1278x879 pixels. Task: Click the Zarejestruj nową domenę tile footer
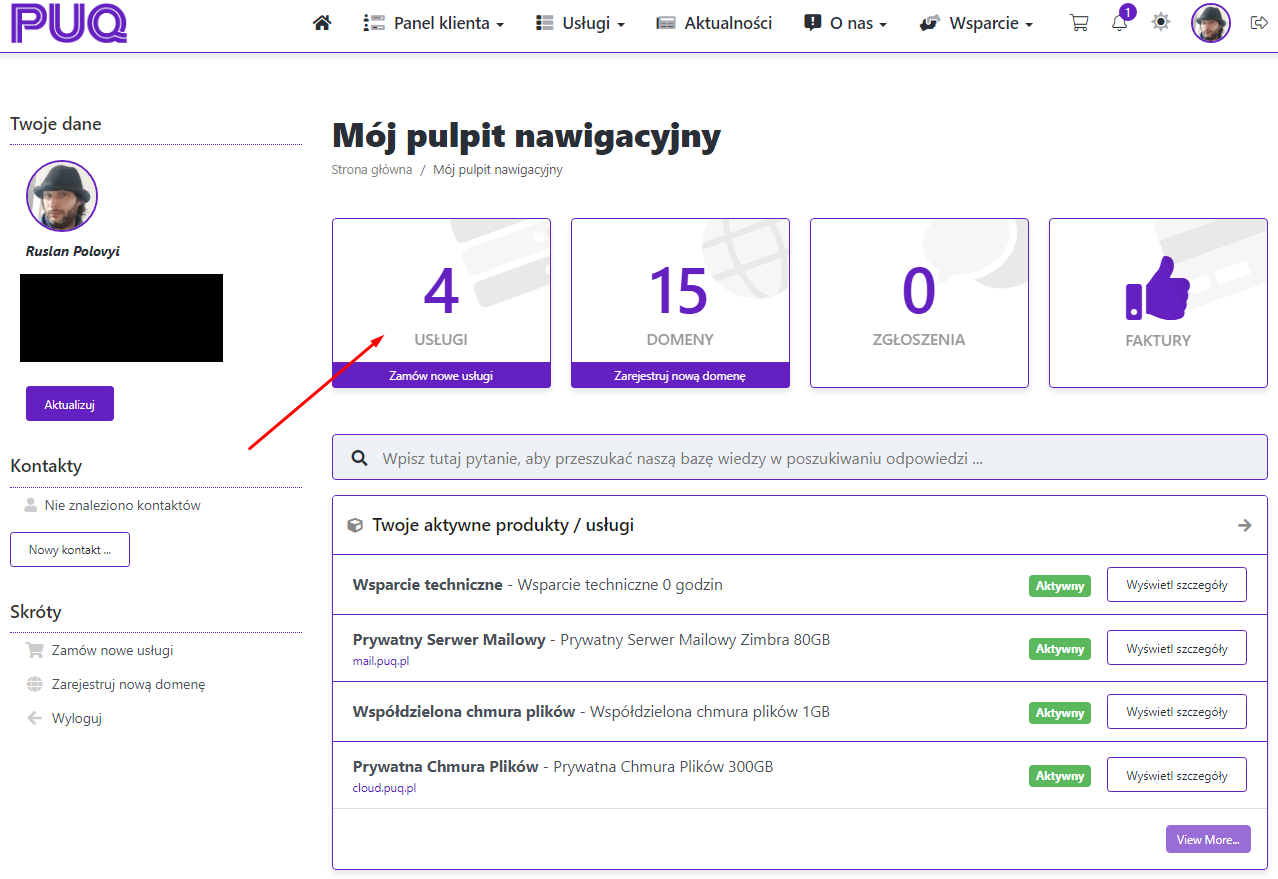pos(680,376)
